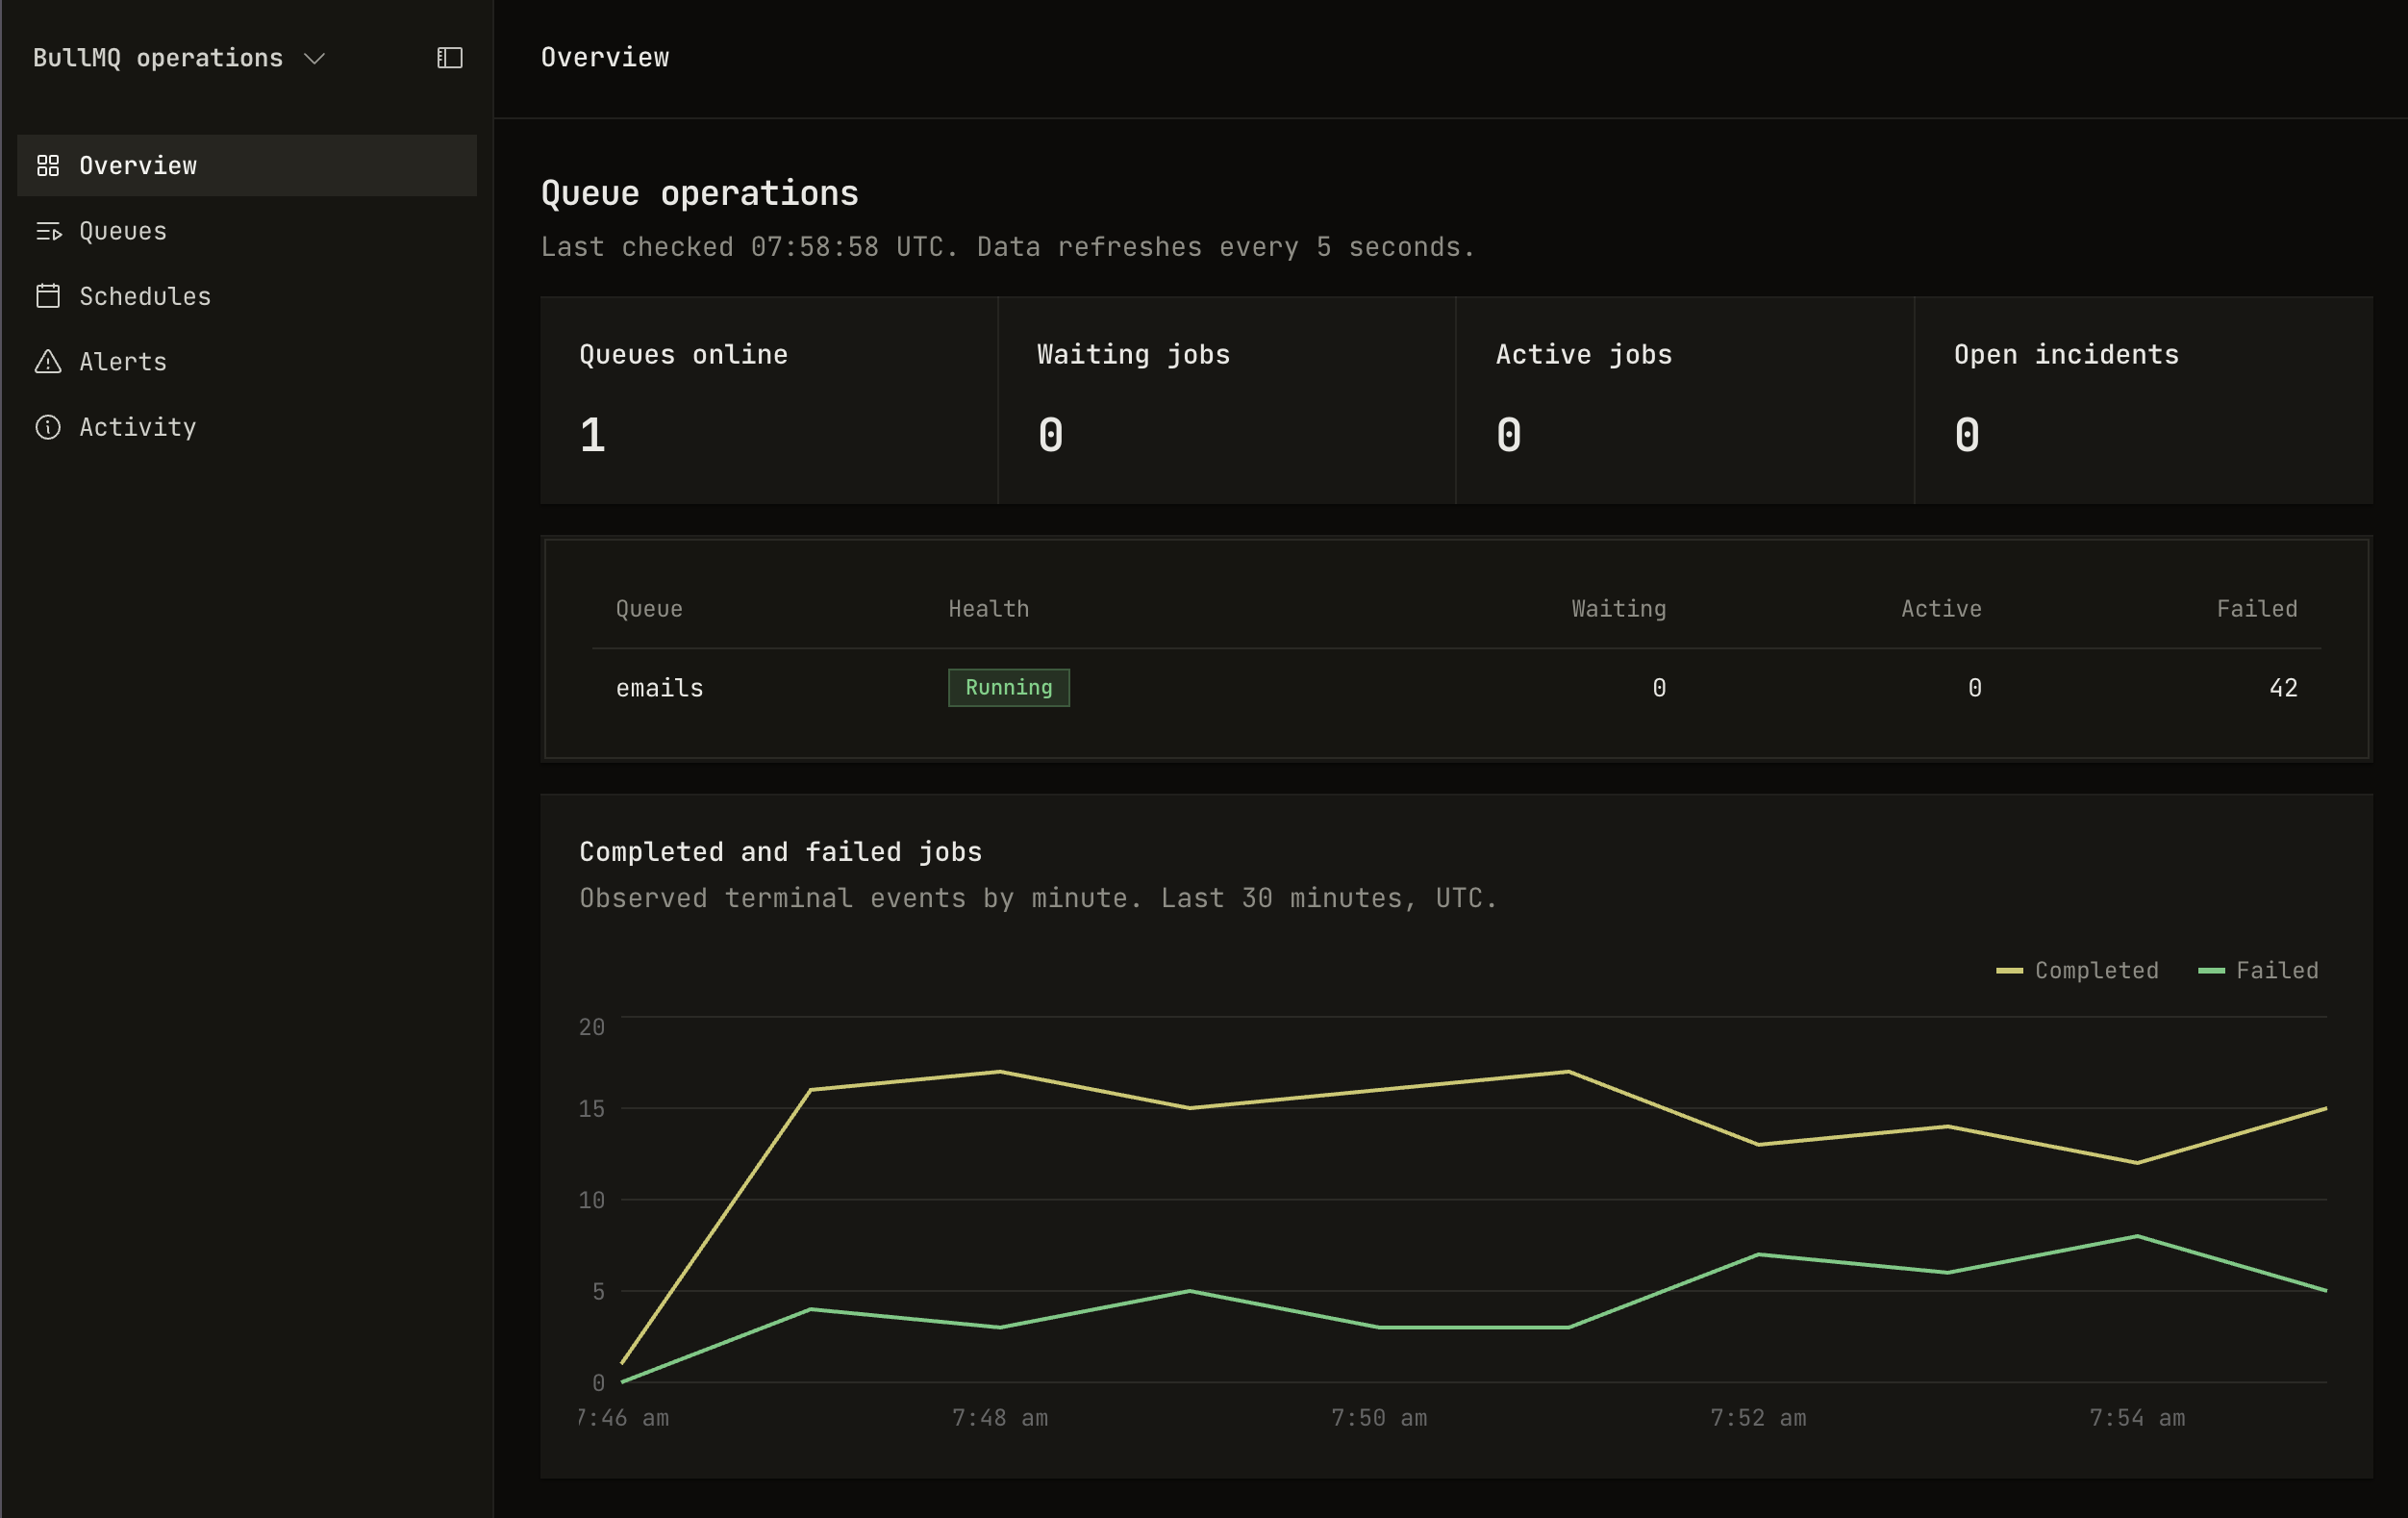The width and height of the screenshot is (2408, 1518).
Task: Click the Last checked 07:58:58 UTC text
Action: coord(748,247)
